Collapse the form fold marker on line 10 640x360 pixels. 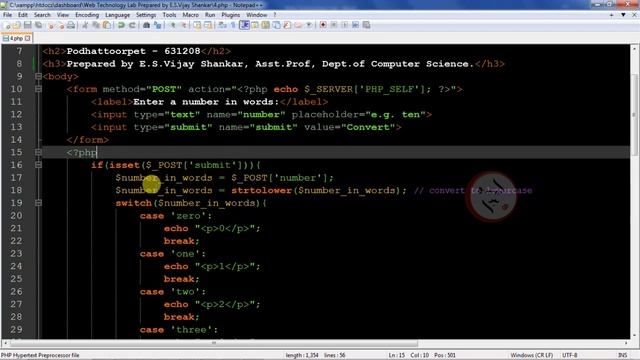[38, 89]
